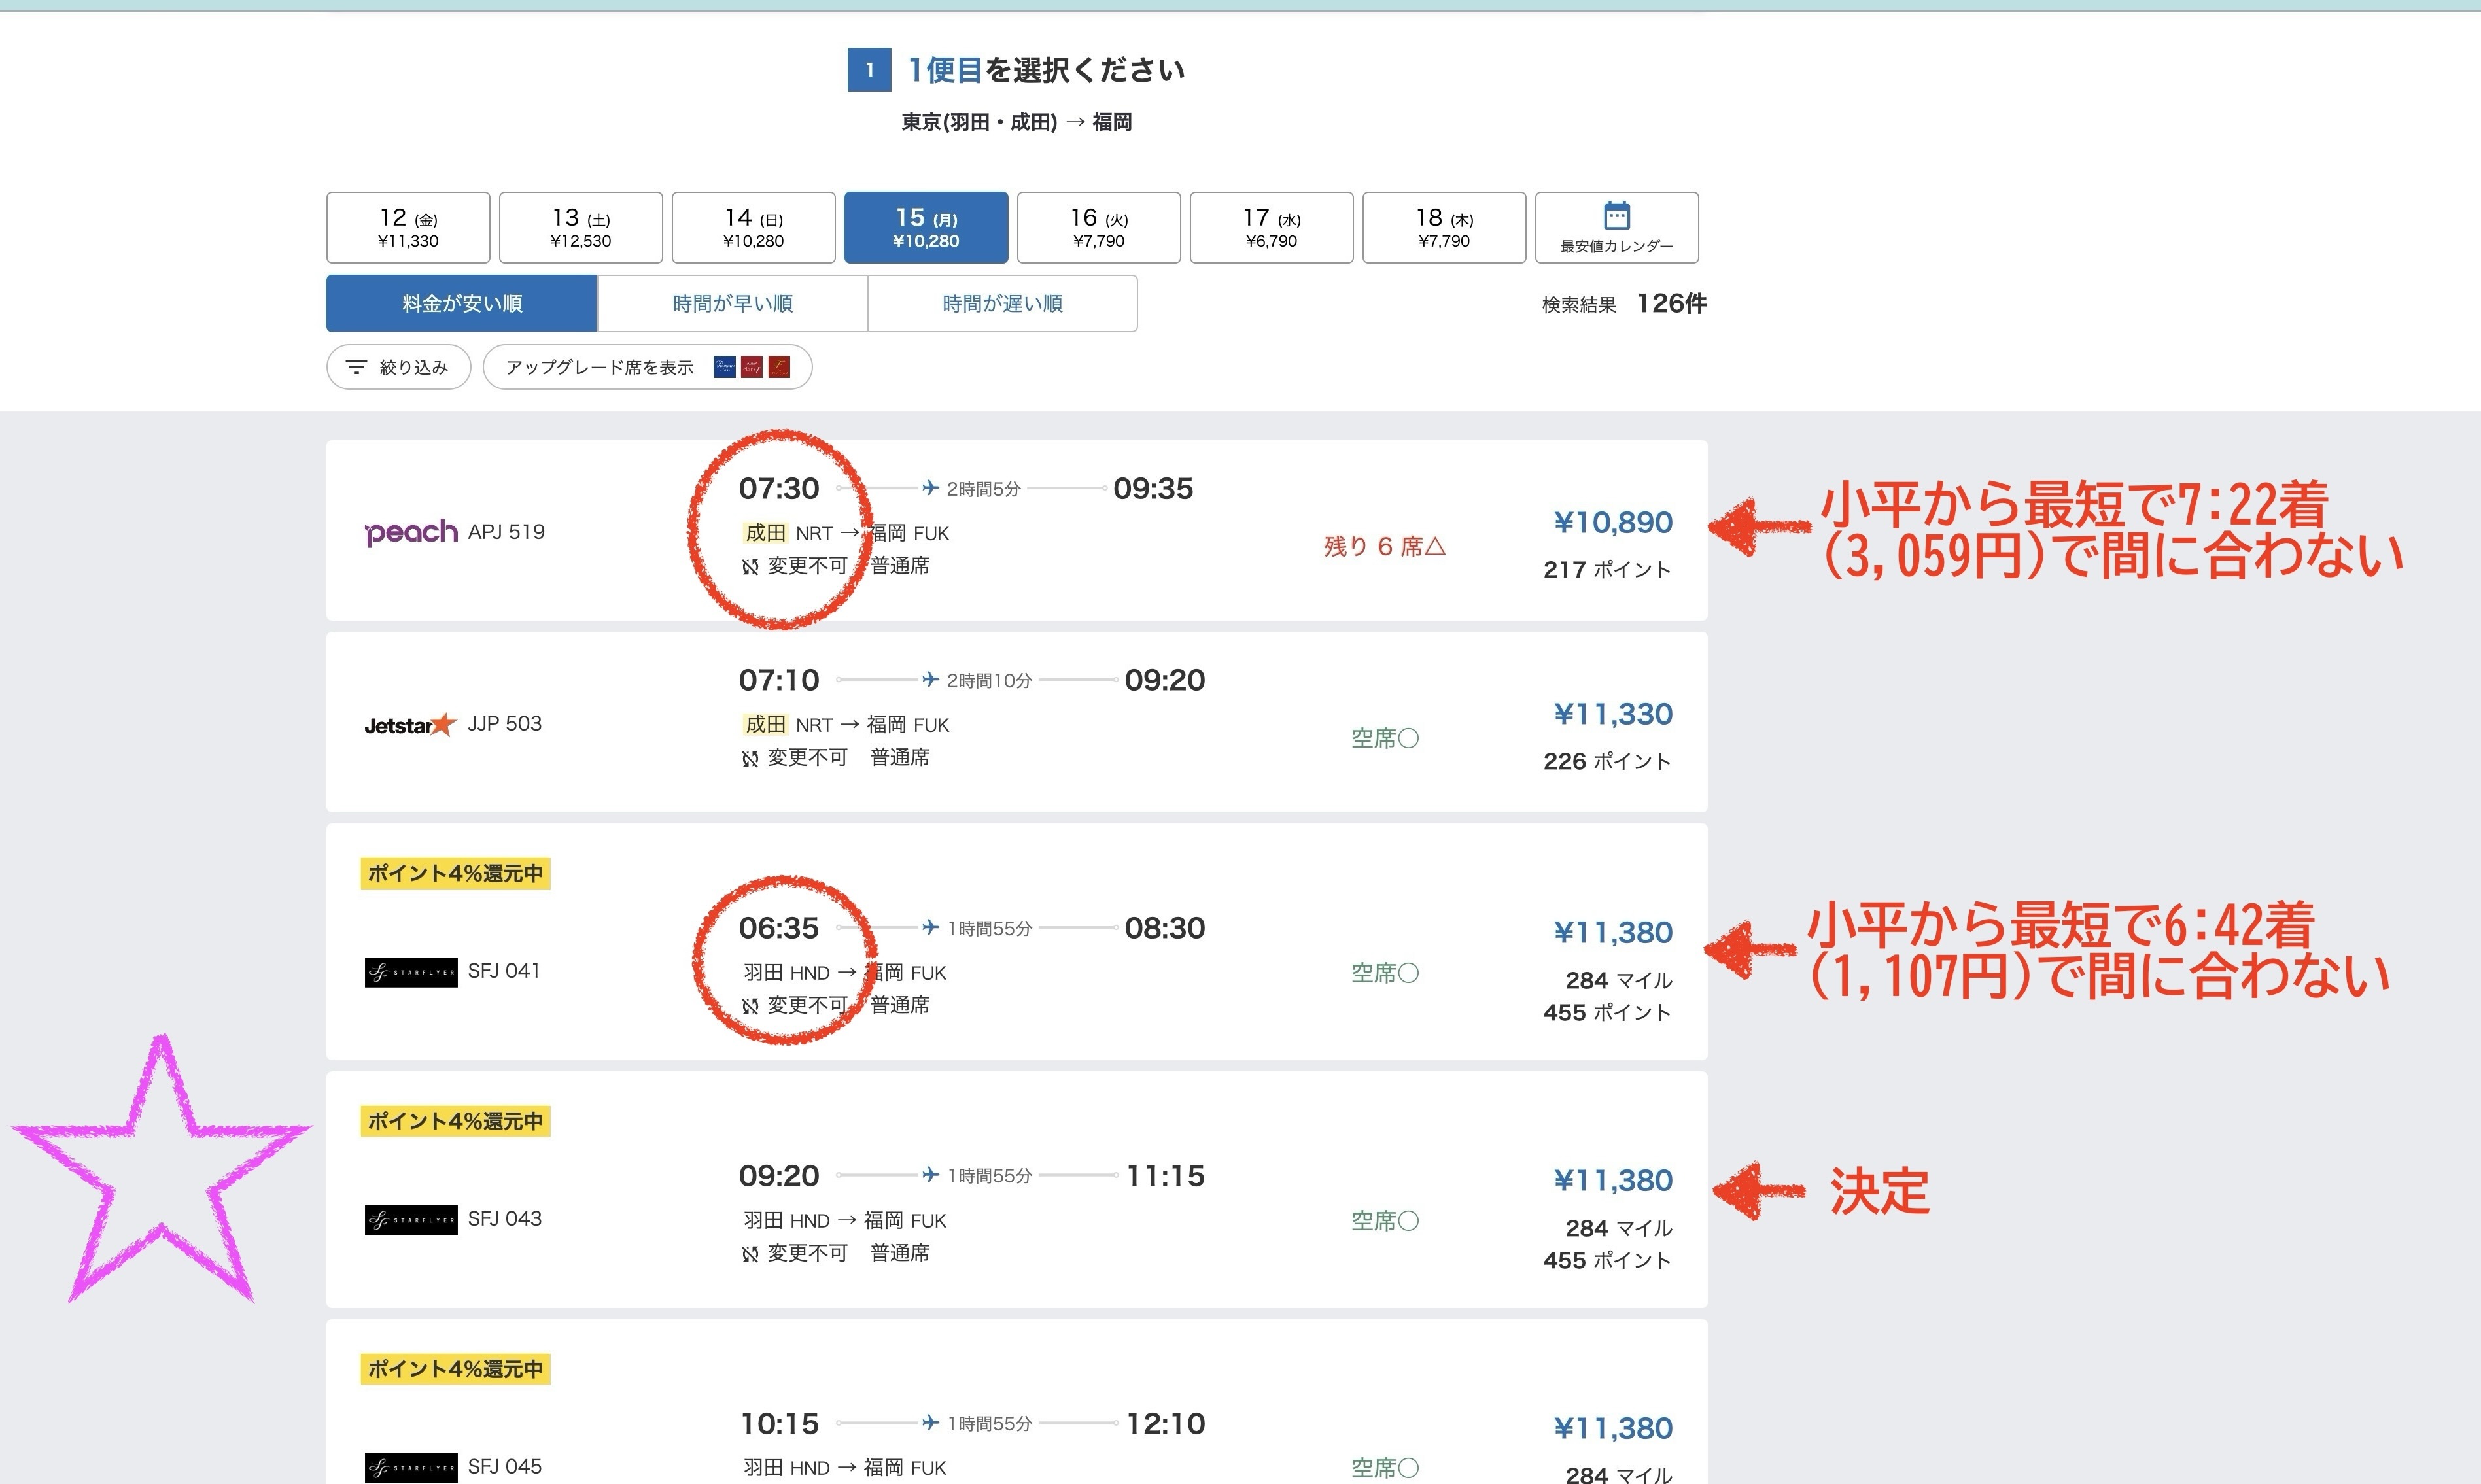This screenshot has width=2481, height=1484.
Task: Click Starflyer logo for flight SFJ 041
Action: pos(411,972)
